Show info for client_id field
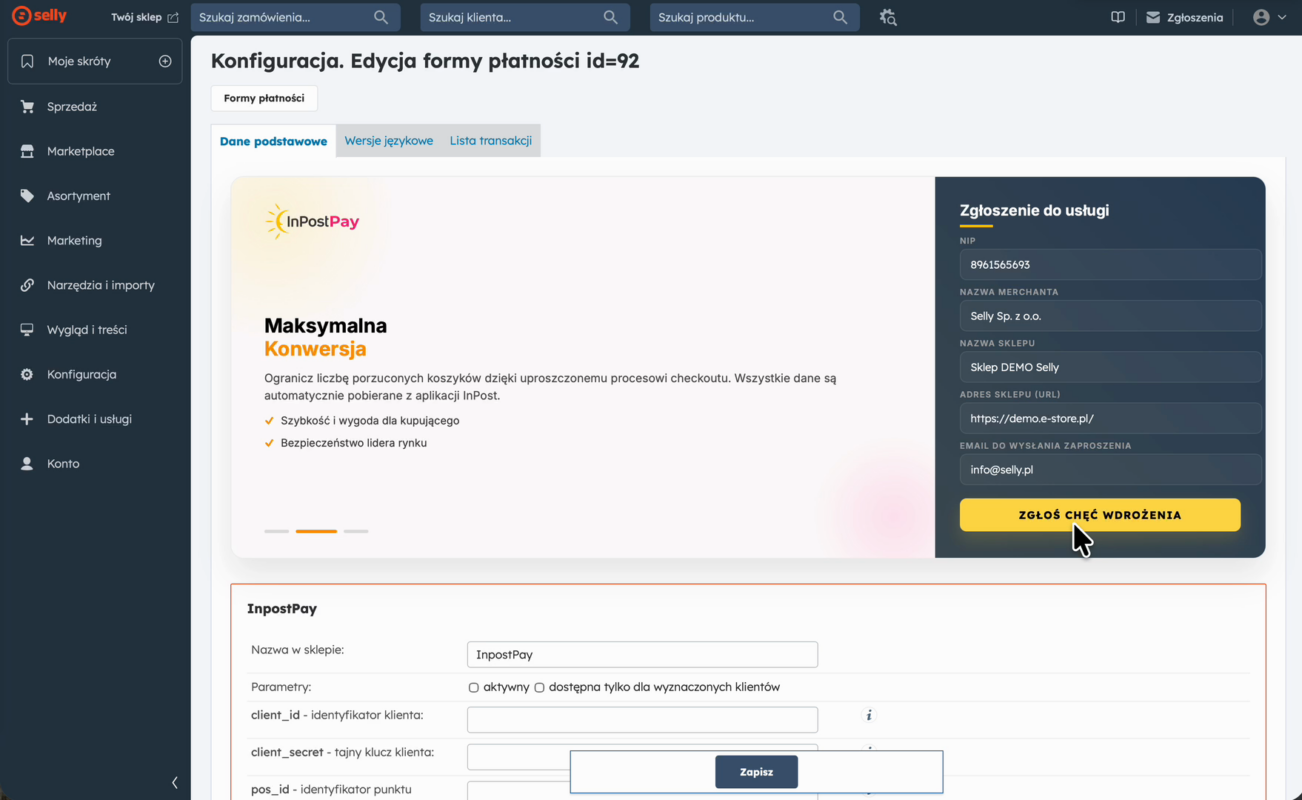Screen dimensions: 1302x800 point(869,715)
